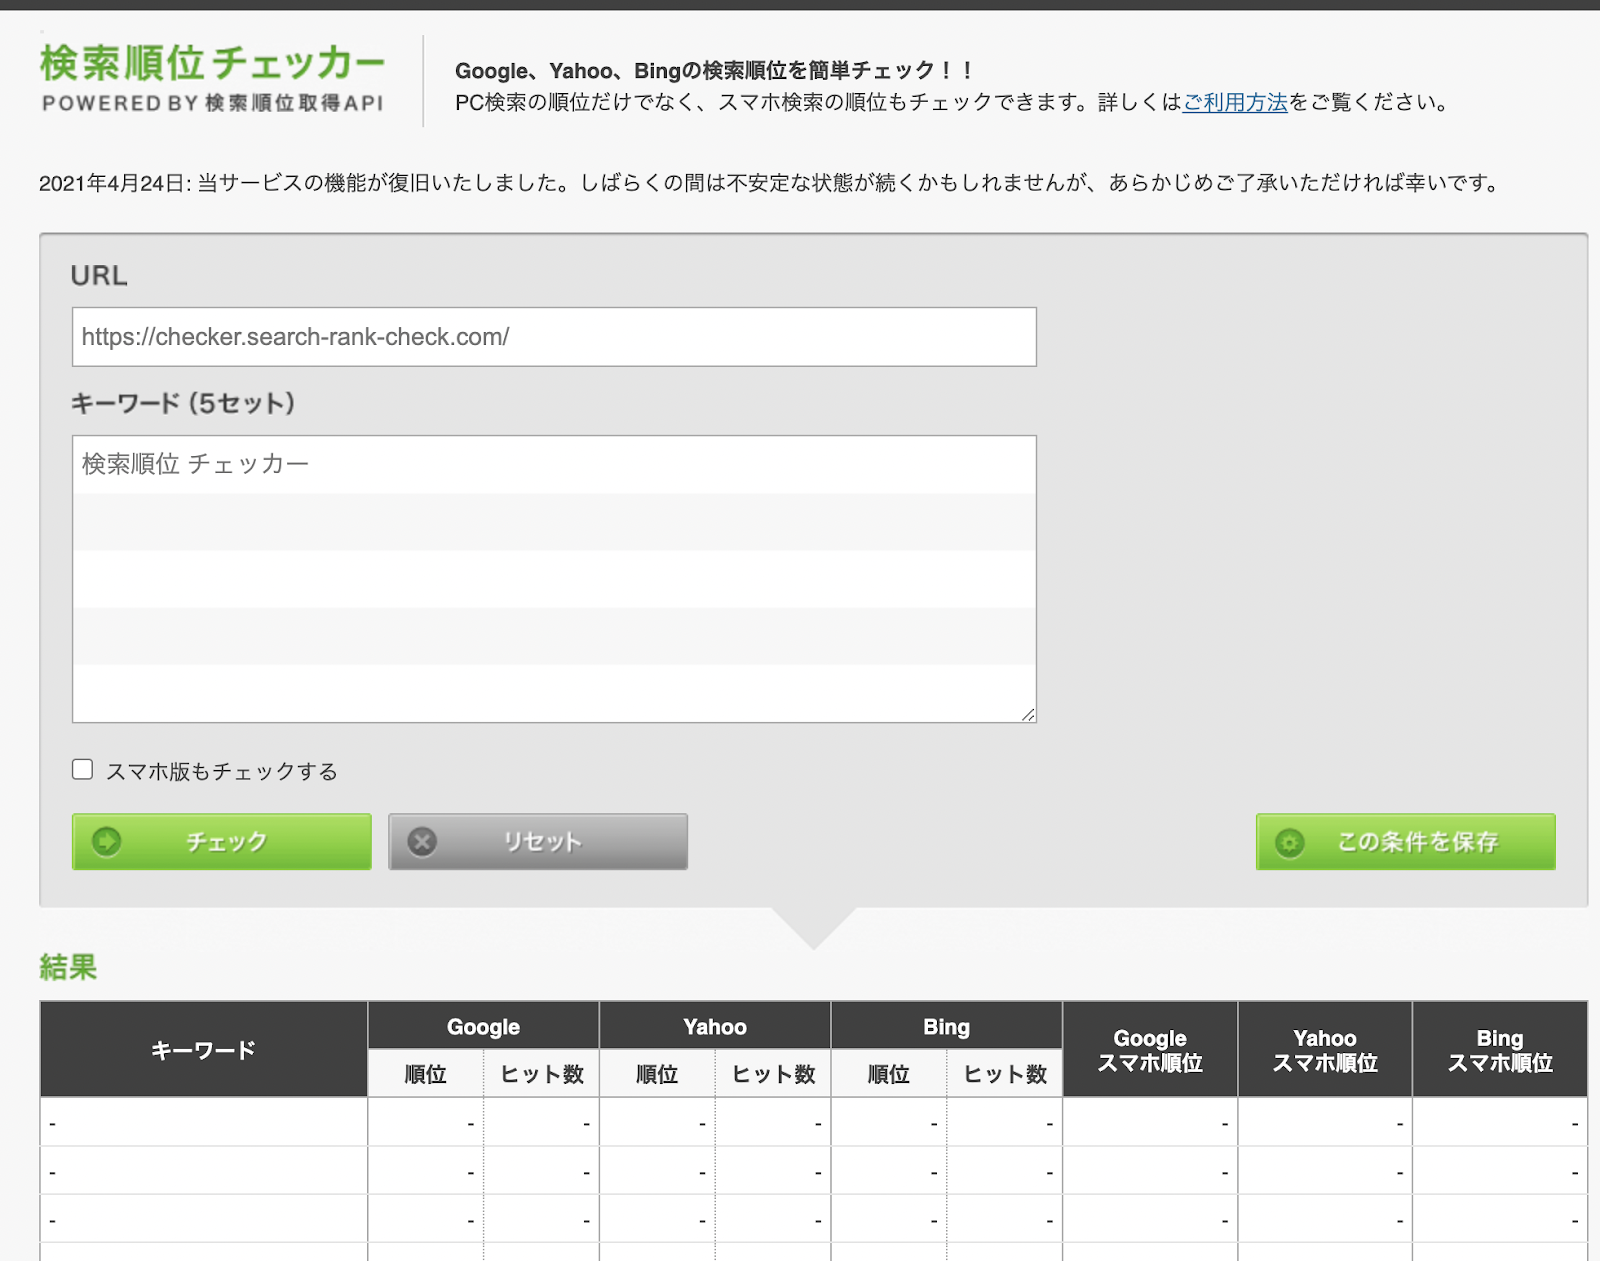Screen dimensions: 1600x1261
Task: Click the URL field label
Action: click(x=99, y=275)
